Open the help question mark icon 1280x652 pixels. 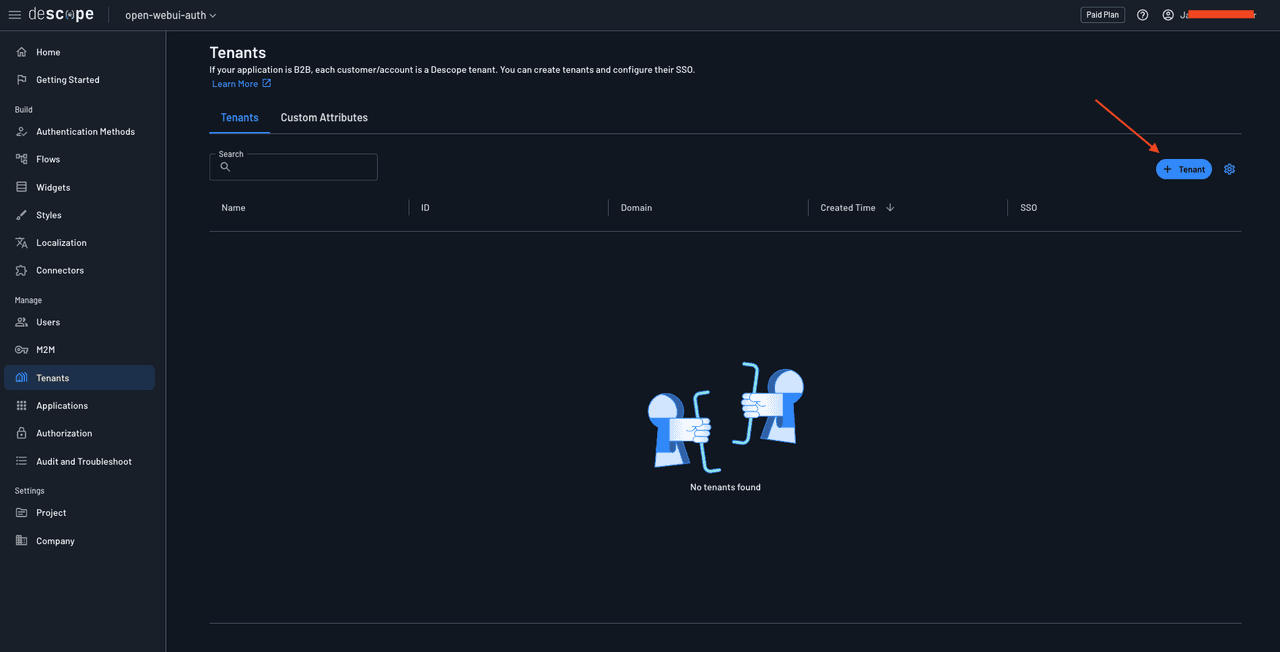point(1143,15)
